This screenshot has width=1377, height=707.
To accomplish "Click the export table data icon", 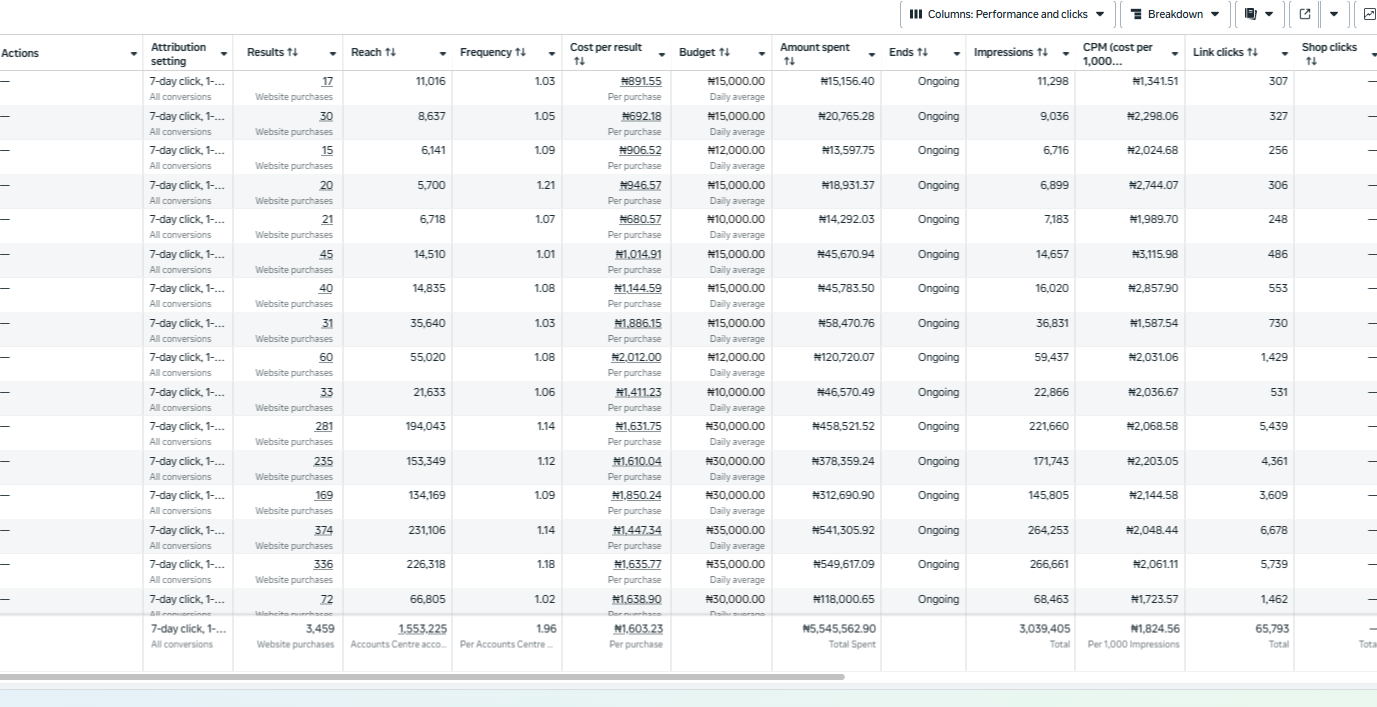I will coord(1305,14).
